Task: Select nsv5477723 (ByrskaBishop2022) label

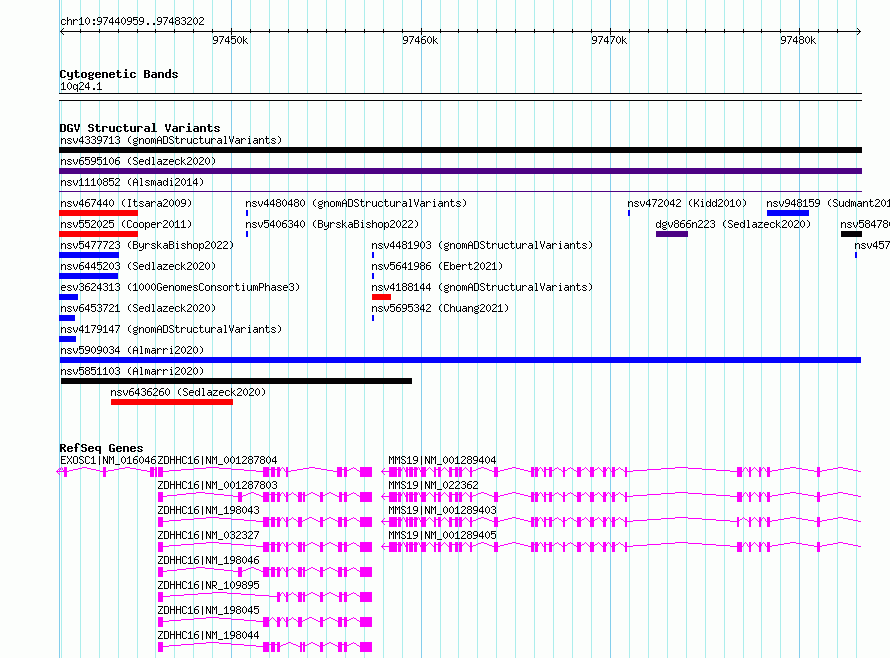Action: point(147,245)
